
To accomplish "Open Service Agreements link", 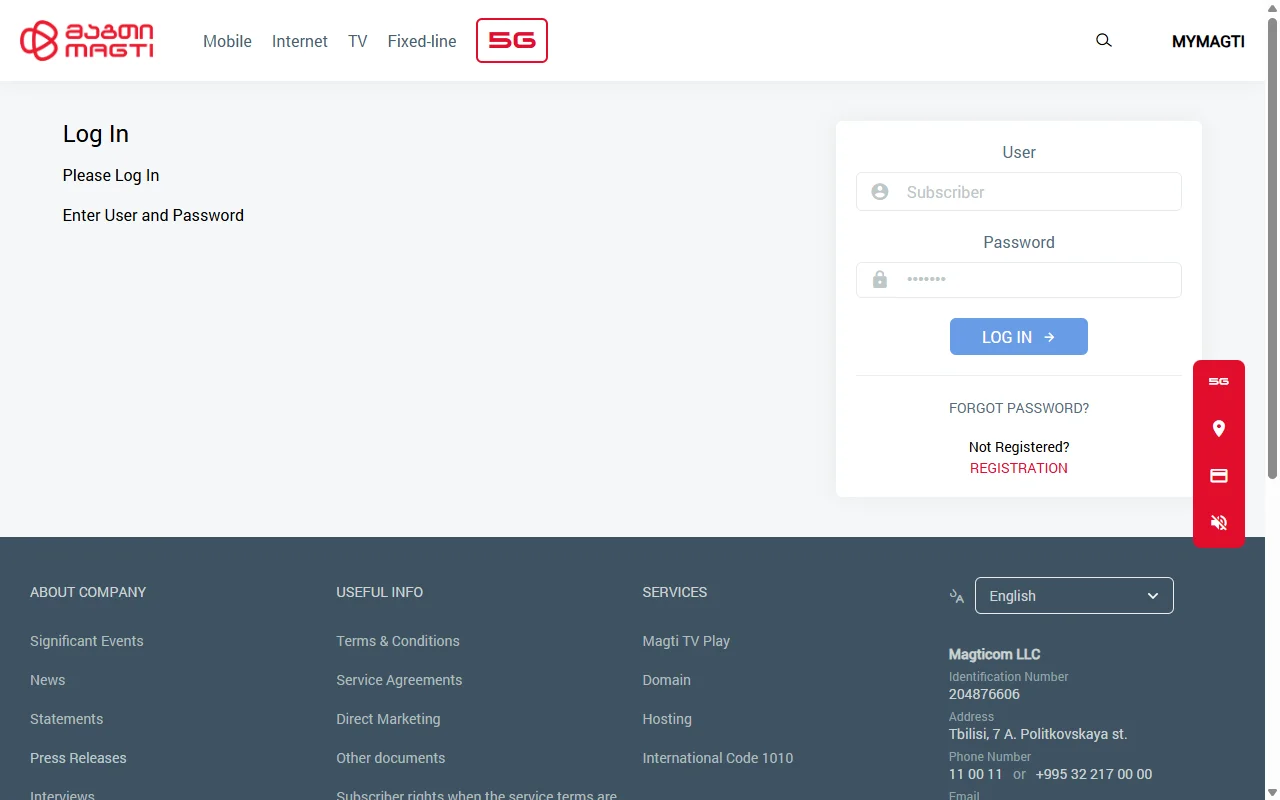I will [x=399, y=680].
